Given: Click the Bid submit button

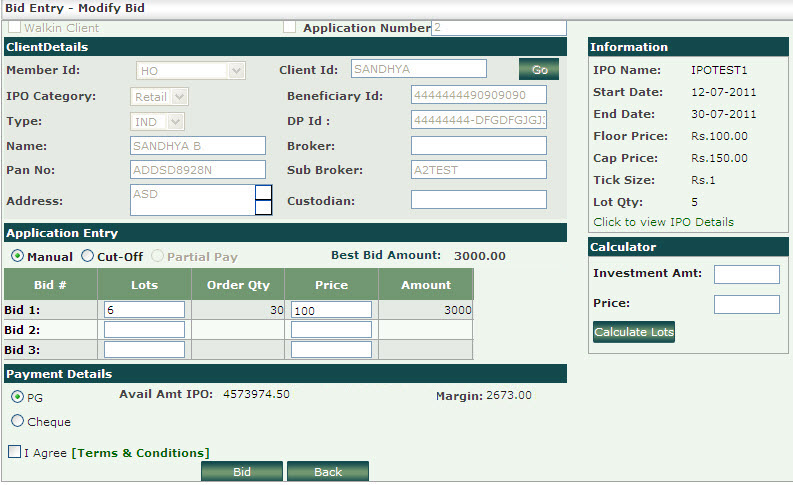Looking at the screenshot, I should (x=242, y=472).
